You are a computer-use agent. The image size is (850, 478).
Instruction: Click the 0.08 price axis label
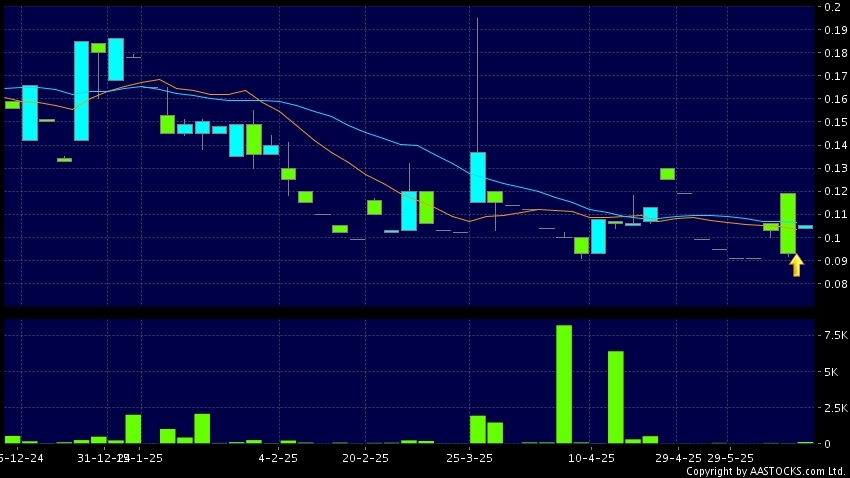pos(836,284)
